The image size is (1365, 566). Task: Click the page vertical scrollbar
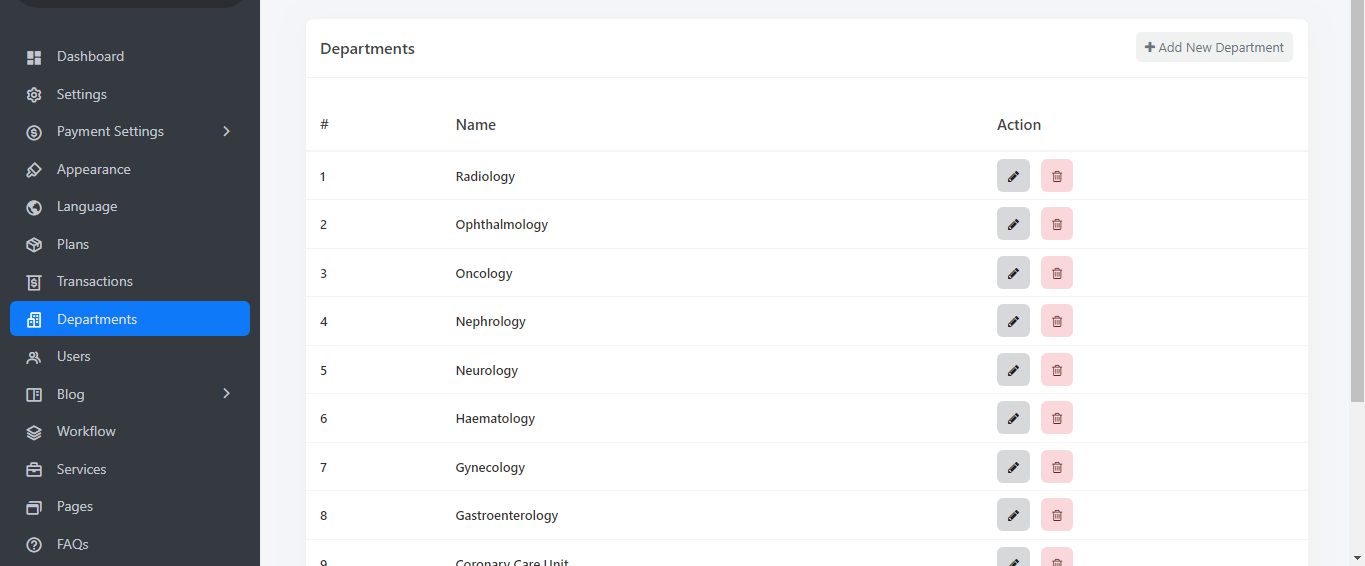click(1357, 200)
